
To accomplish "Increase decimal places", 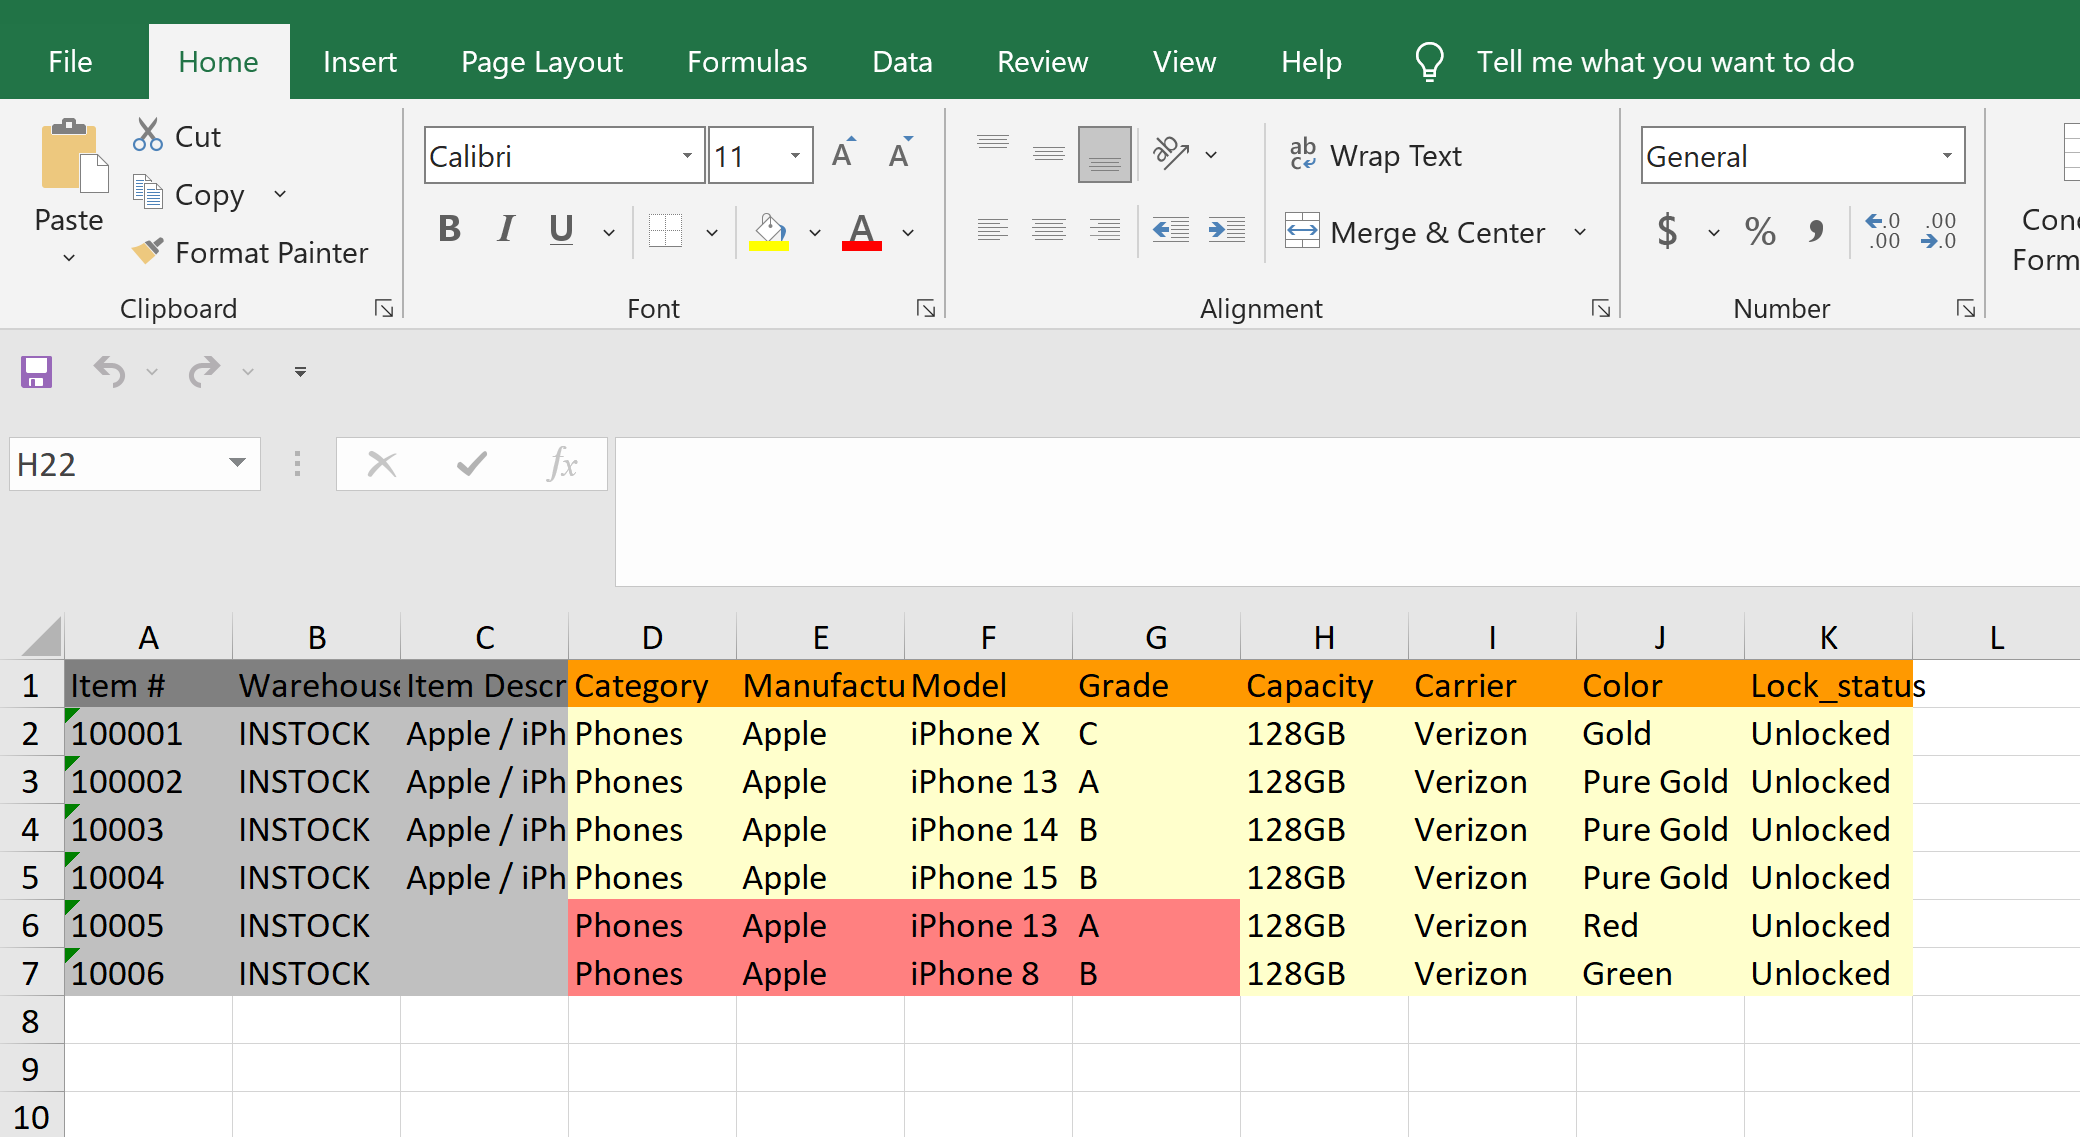I will pyautogui.click(x=1883, y=231).
